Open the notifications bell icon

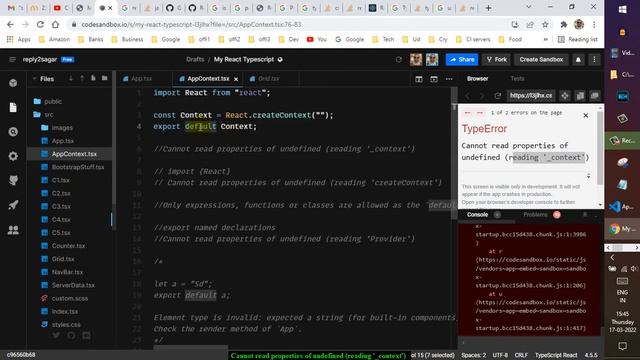click(x=578, y=60)
